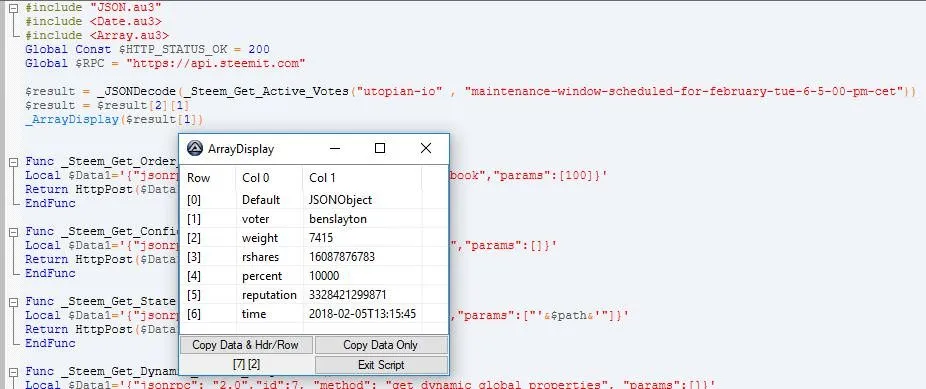Image resolution: width=926 pixels, height=389 pixels.
Task: Click the weight label cell
Action: click(x=269, y=238)
